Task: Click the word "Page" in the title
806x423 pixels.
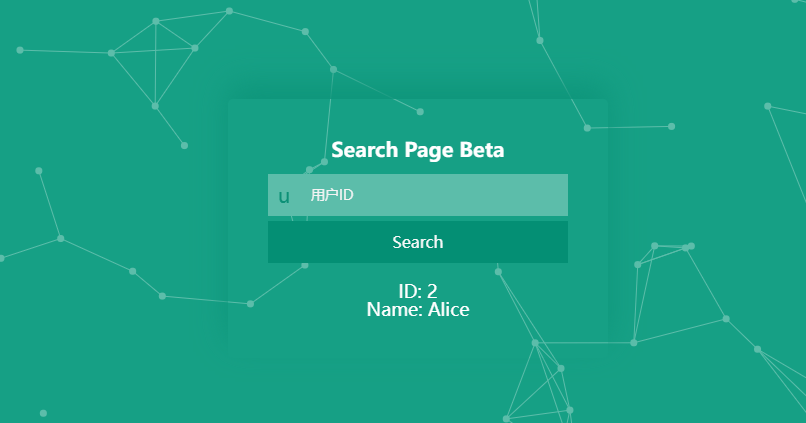Action: (x=429, y=150)
